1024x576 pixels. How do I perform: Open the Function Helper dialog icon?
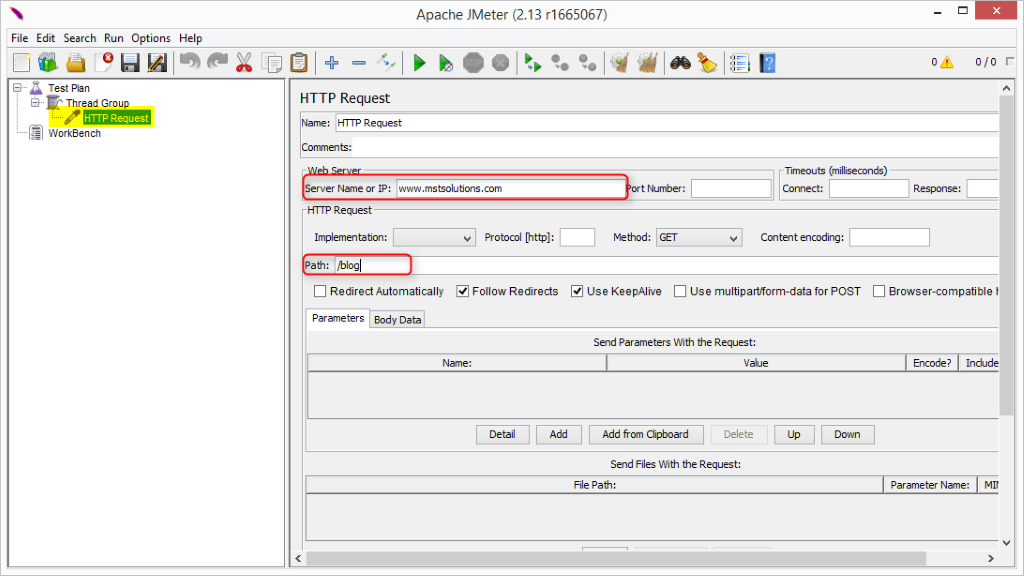[740, 63]
